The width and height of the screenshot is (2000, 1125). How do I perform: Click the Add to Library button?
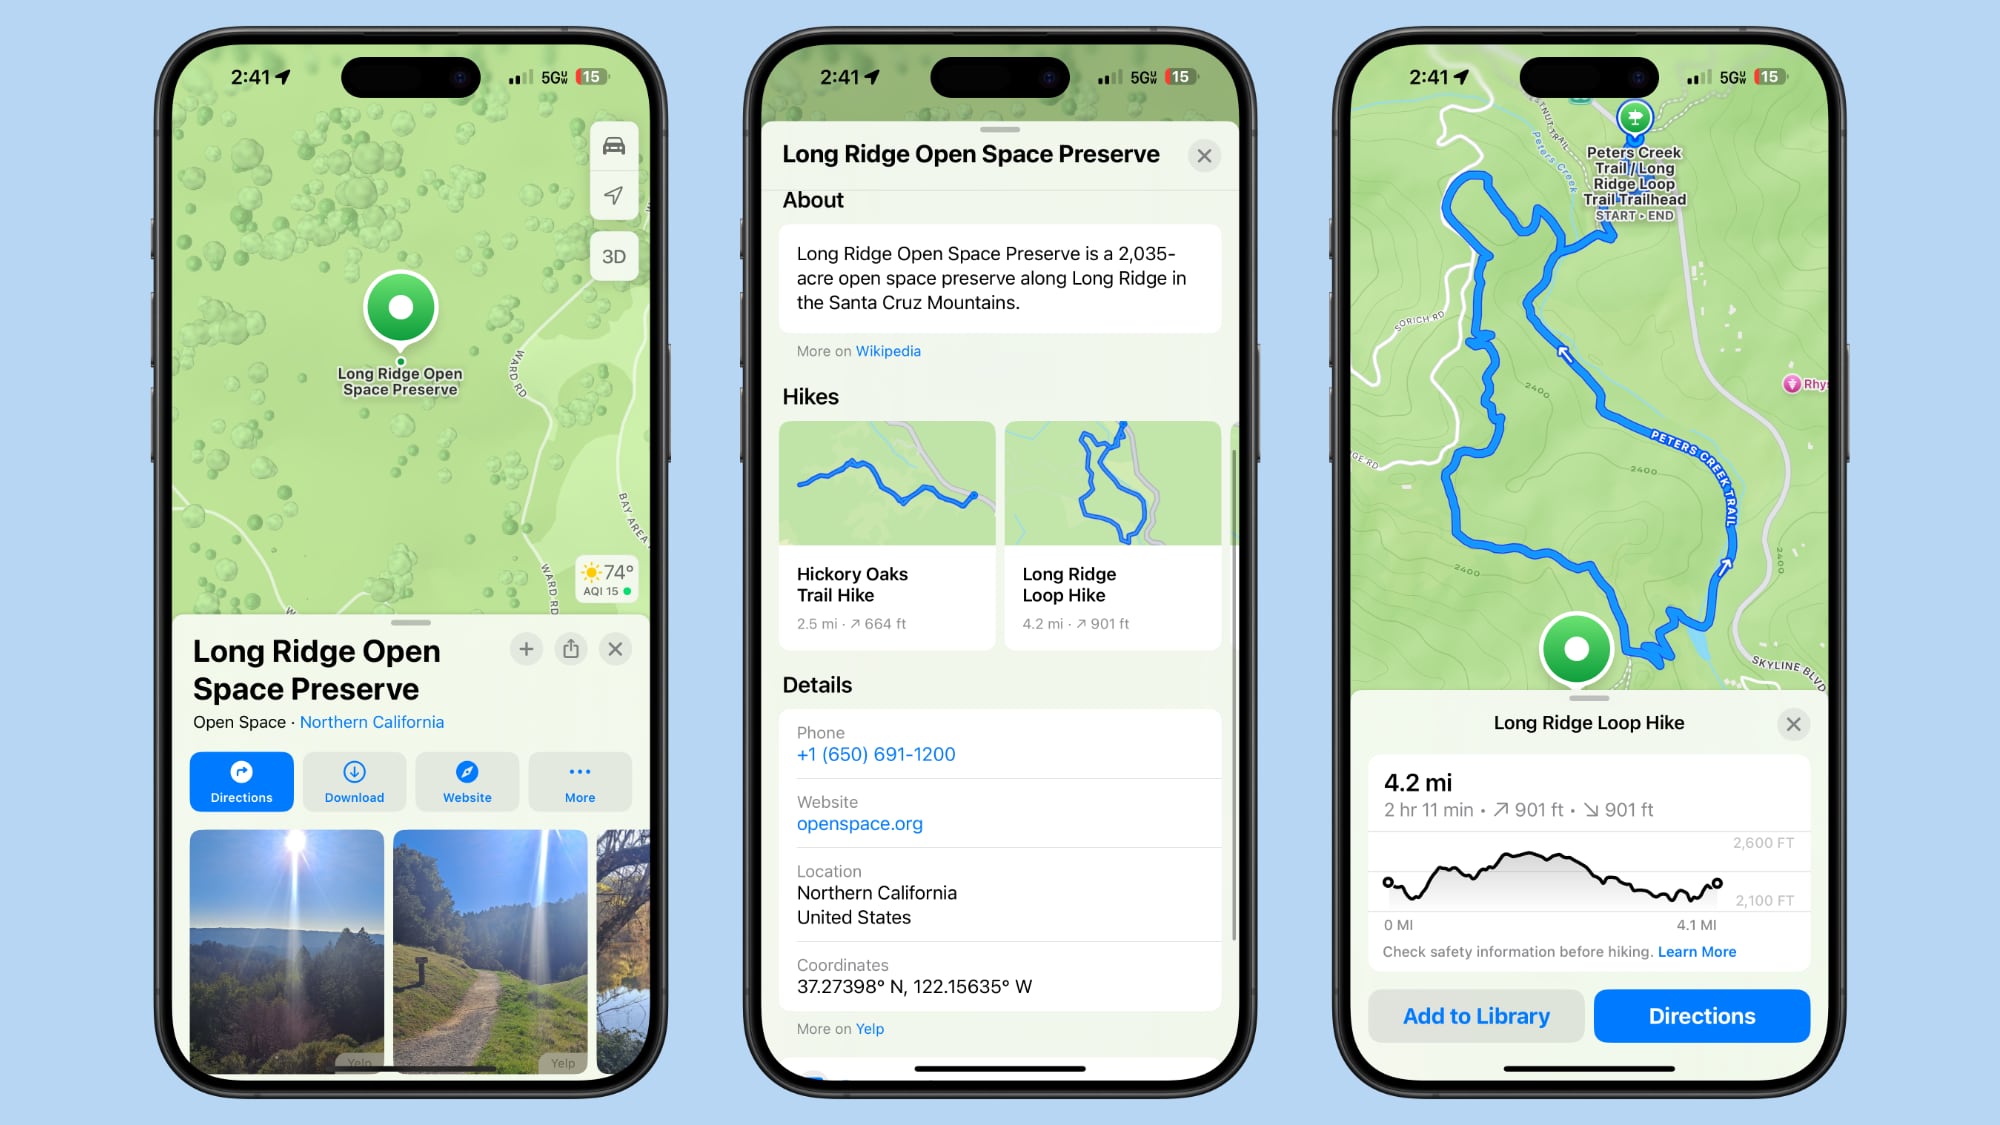click(1477, 1015)
